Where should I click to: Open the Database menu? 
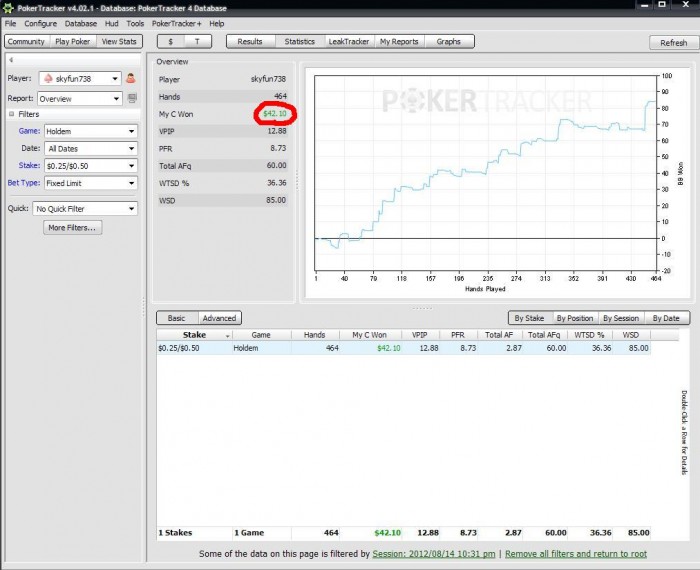click(x=80, y=24)
